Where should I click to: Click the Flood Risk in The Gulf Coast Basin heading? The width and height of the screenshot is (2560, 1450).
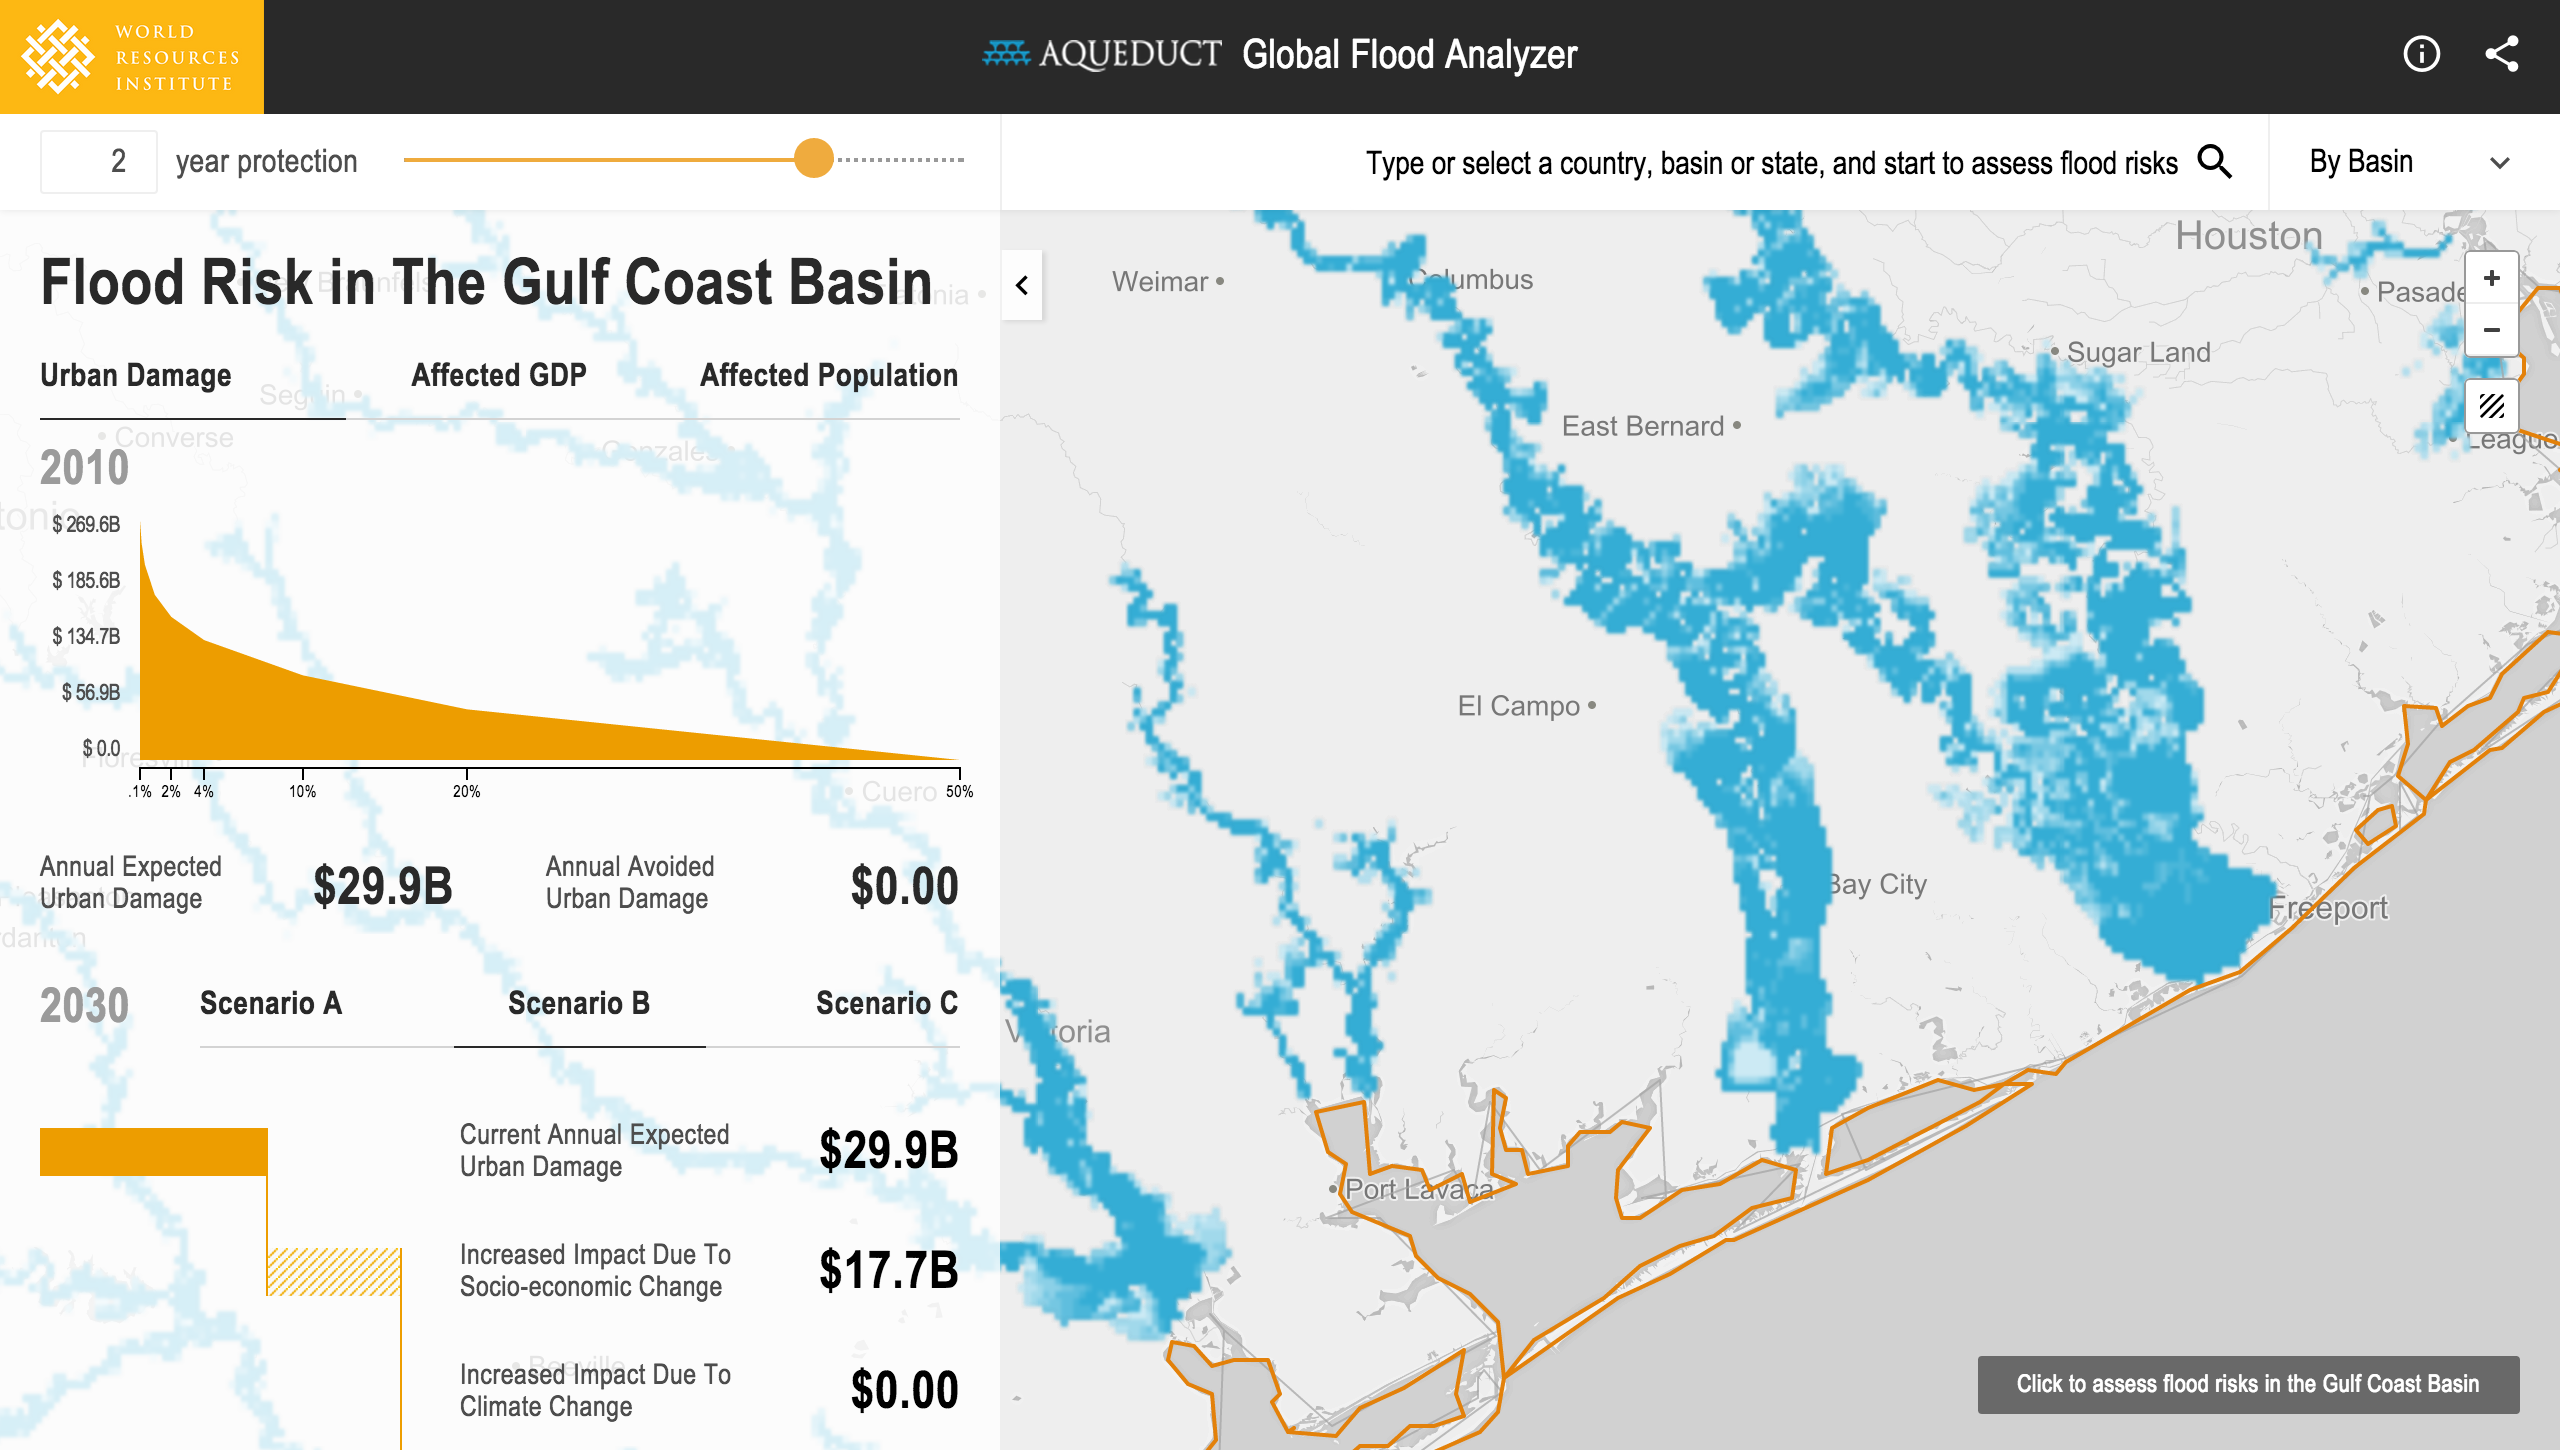[486, 283]
